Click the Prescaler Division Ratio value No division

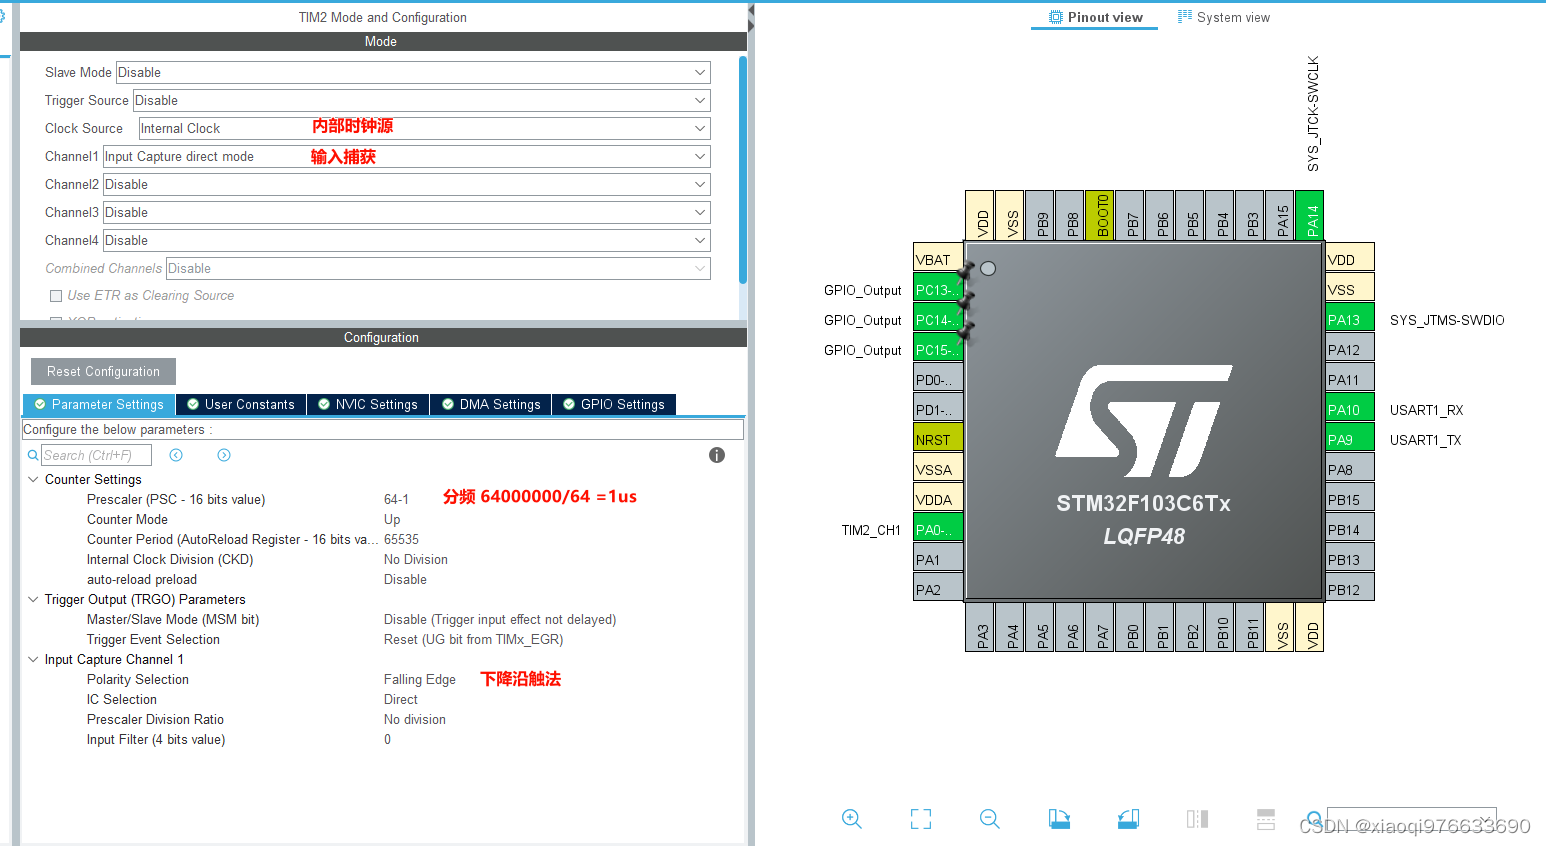(415, 719)
